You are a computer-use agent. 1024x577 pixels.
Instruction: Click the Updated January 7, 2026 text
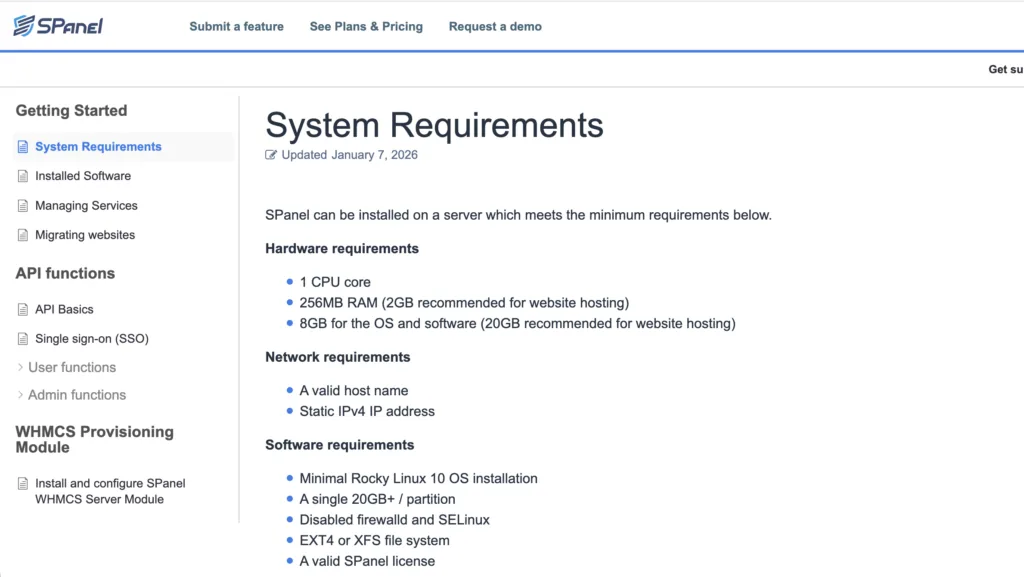(349, 155)
